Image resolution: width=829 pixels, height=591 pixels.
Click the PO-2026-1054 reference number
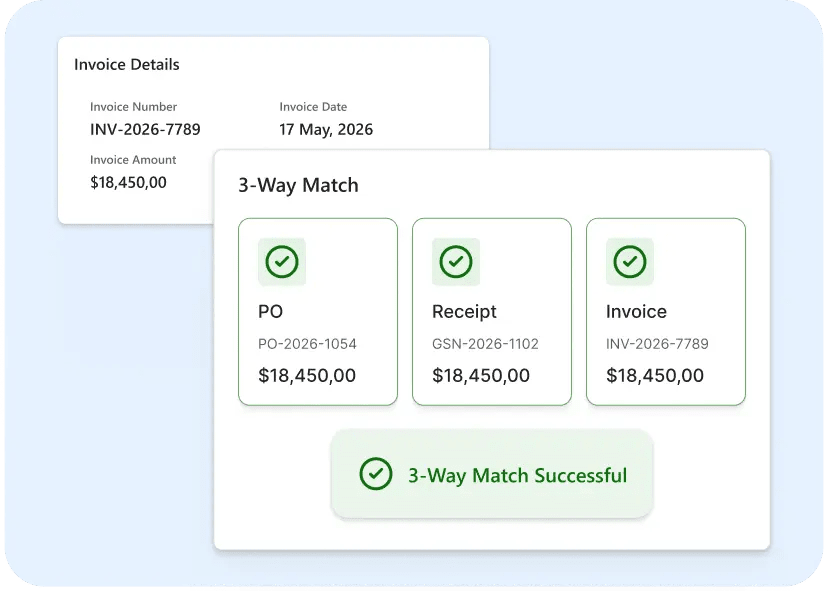click(307, 344)
